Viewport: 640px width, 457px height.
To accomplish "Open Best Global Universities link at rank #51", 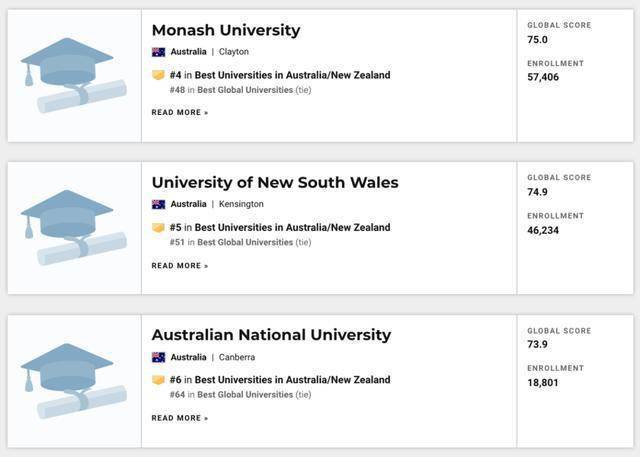I will click(x=245, y=242).
